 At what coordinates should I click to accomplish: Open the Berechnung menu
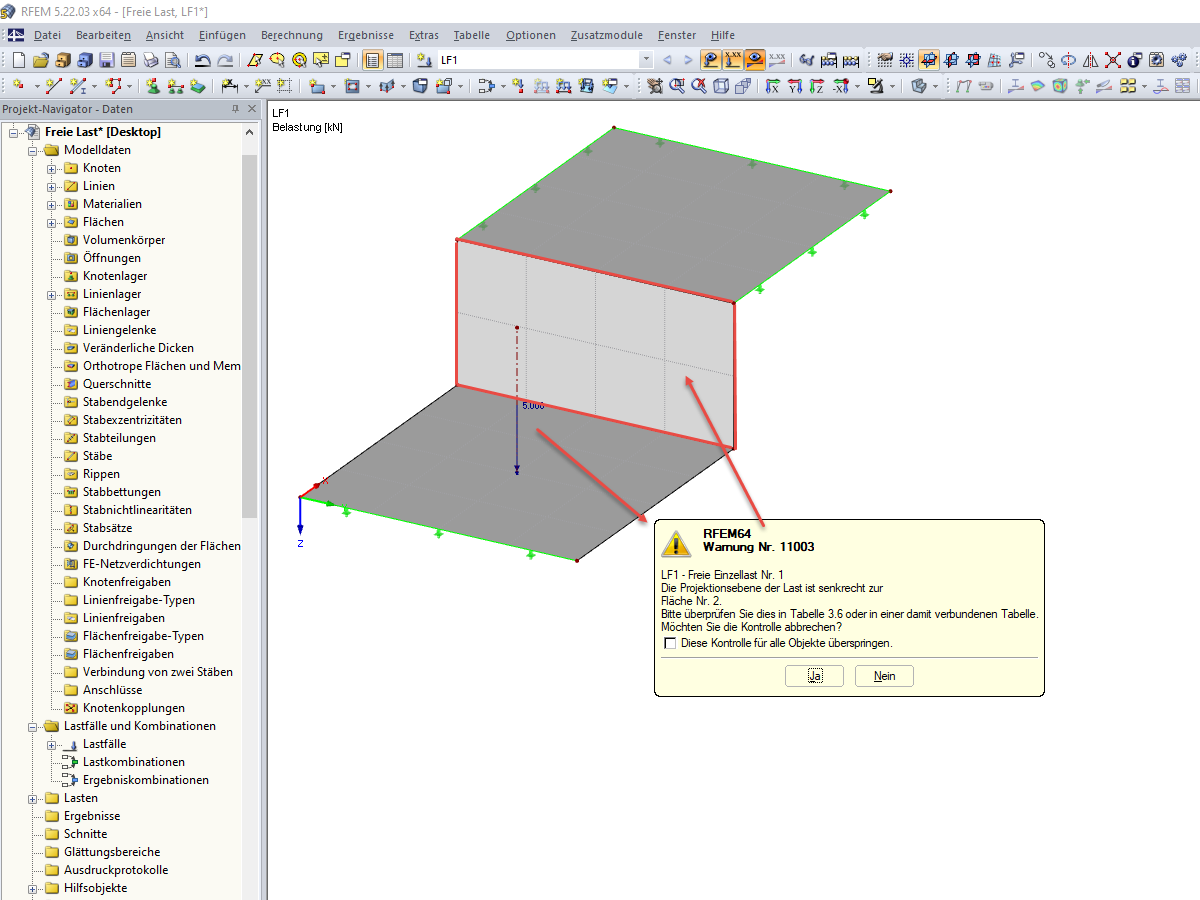[291, 35]
